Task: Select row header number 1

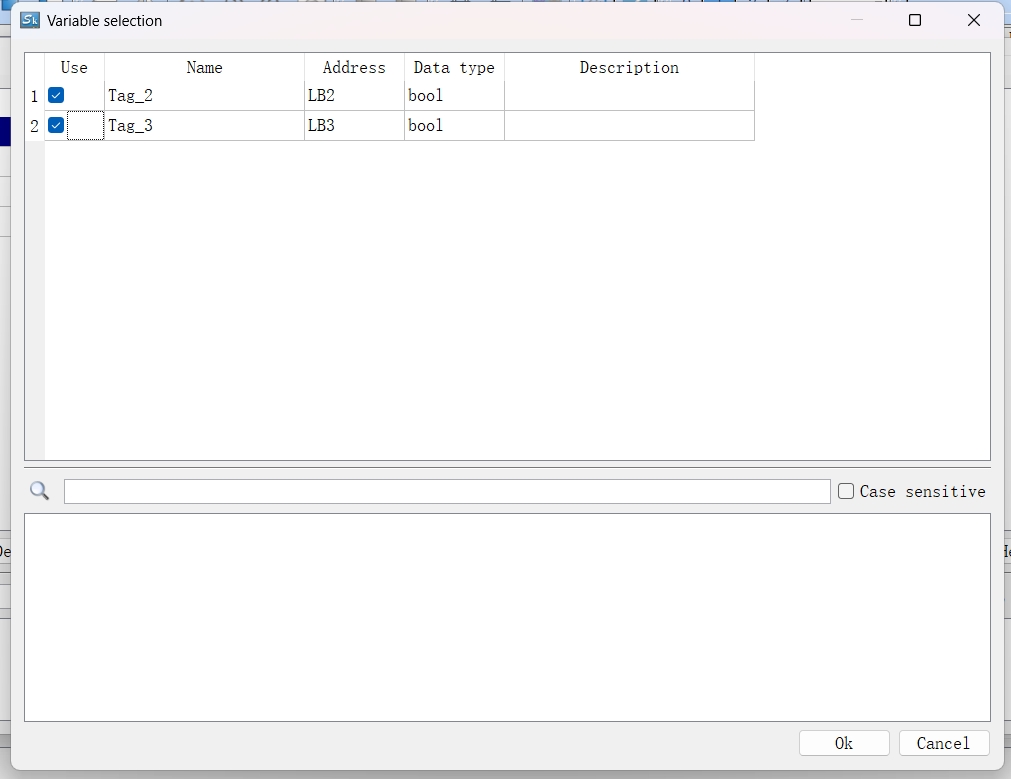Action: pos(34,96)
